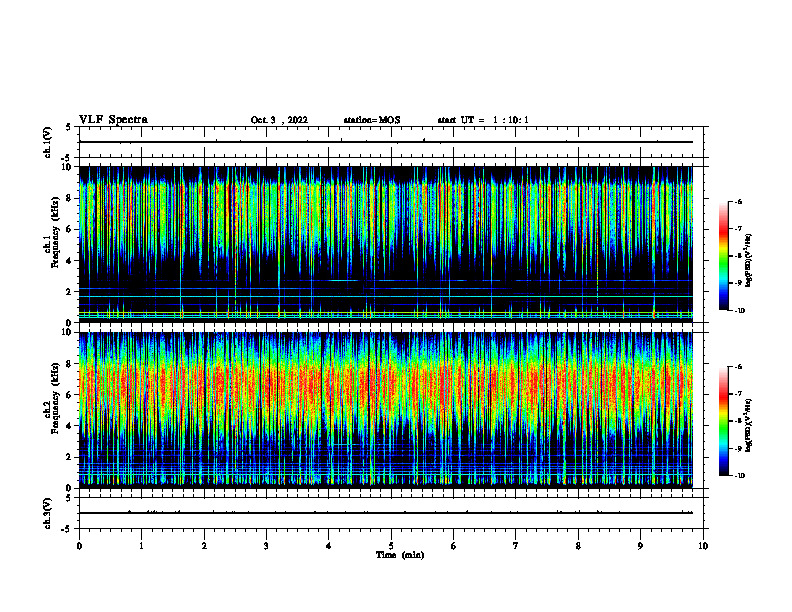Click the ch.1 spectrogram color bar
This screenshot has height=612, width=792.
pyautogui.click(x=723, y=256)
